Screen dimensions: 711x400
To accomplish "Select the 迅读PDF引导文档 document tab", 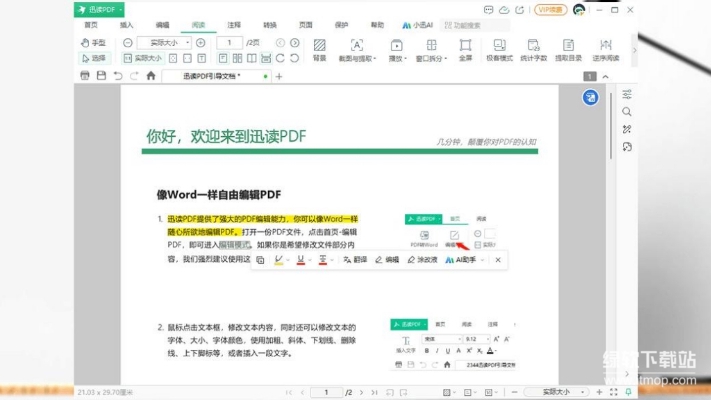I will tap(217, 76).
